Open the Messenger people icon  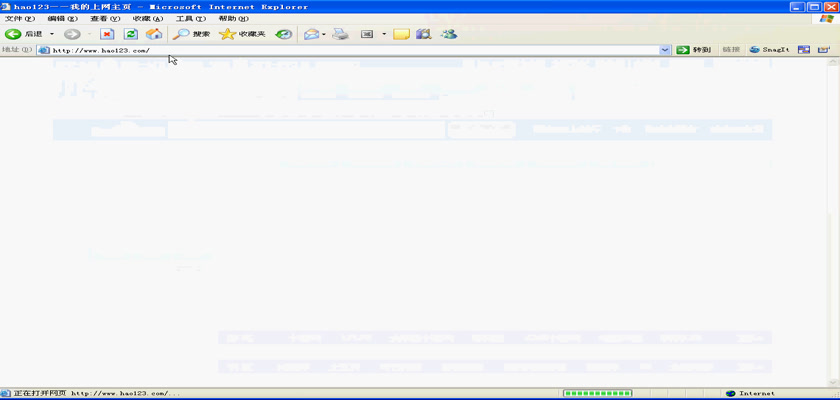449,34
